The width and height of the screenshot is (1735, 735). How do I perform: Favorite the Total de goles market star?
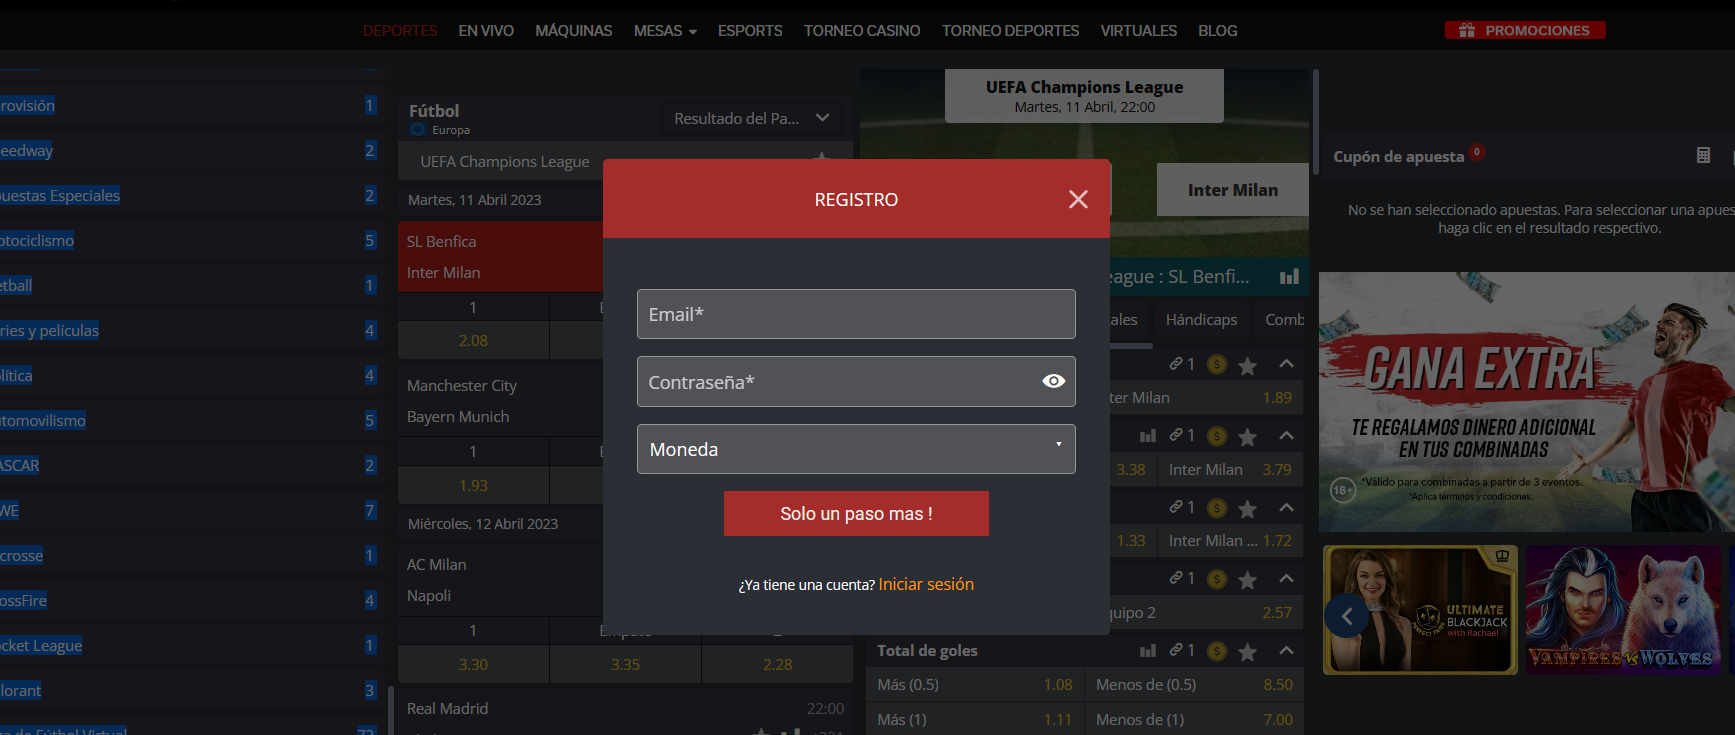click(1247, 652)
